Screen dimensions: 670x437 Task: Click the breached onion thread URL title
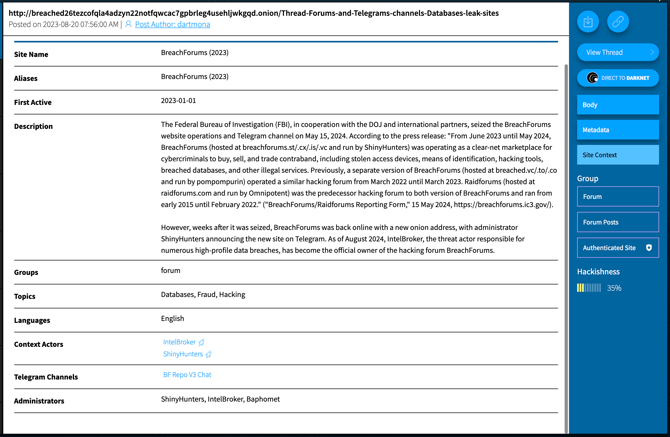pyautogui.click(x=253, y=13)
